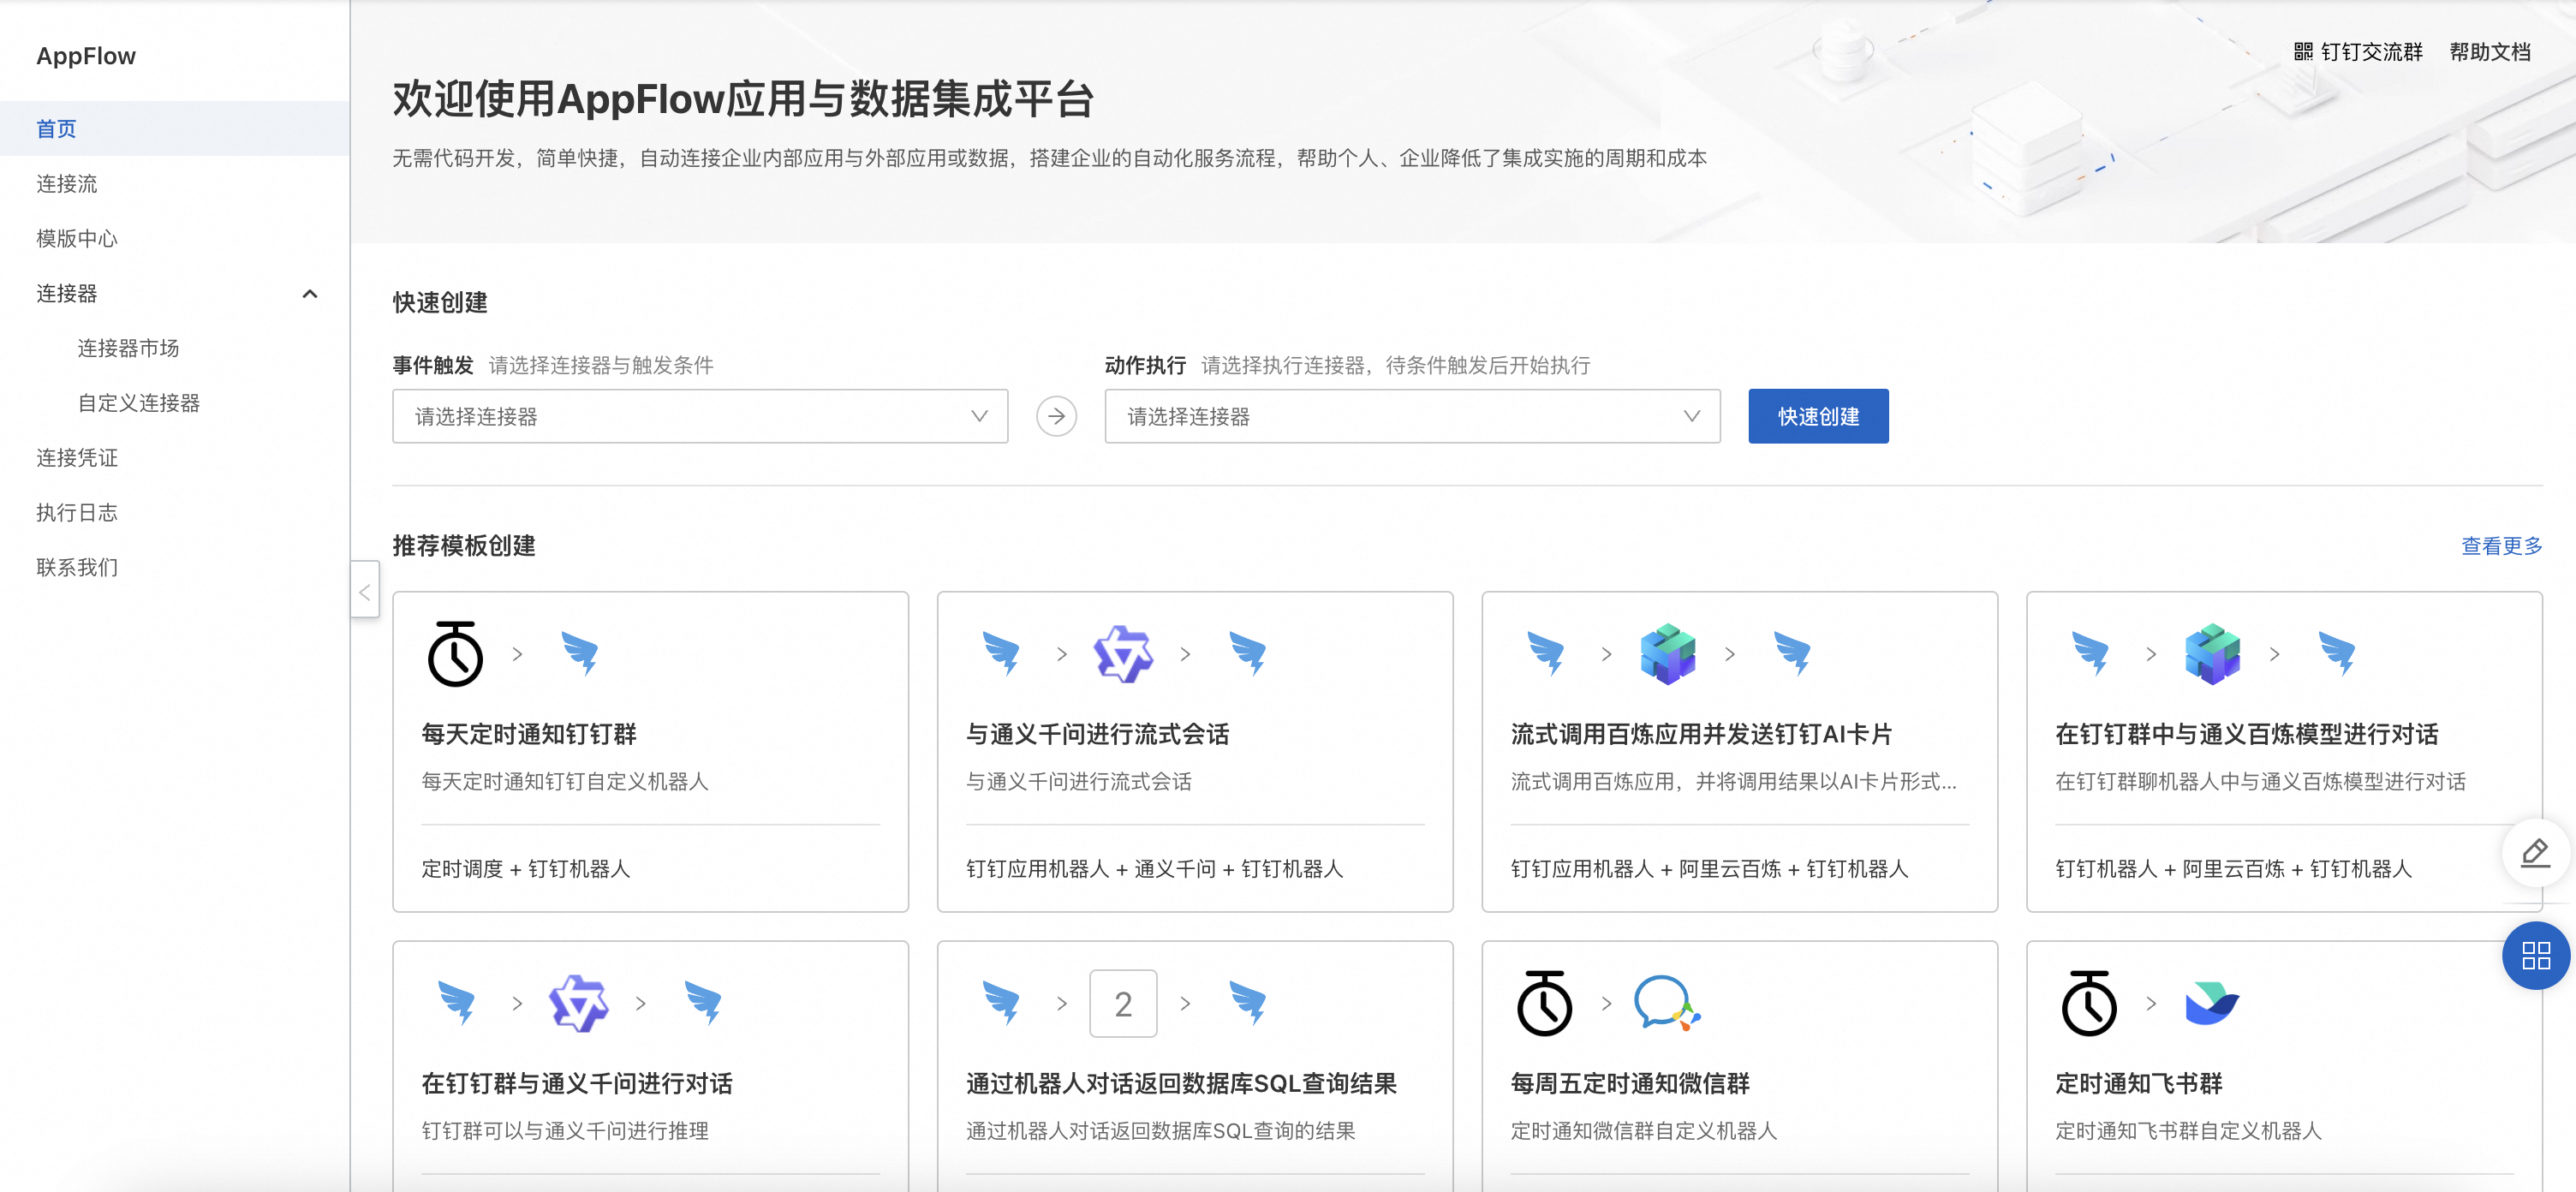This screenshot has height=1192, width=2576.
Task: Click the WeChat Work icon in 每周五定时通知微信群 card
Action: [x=1666, y=1003]
